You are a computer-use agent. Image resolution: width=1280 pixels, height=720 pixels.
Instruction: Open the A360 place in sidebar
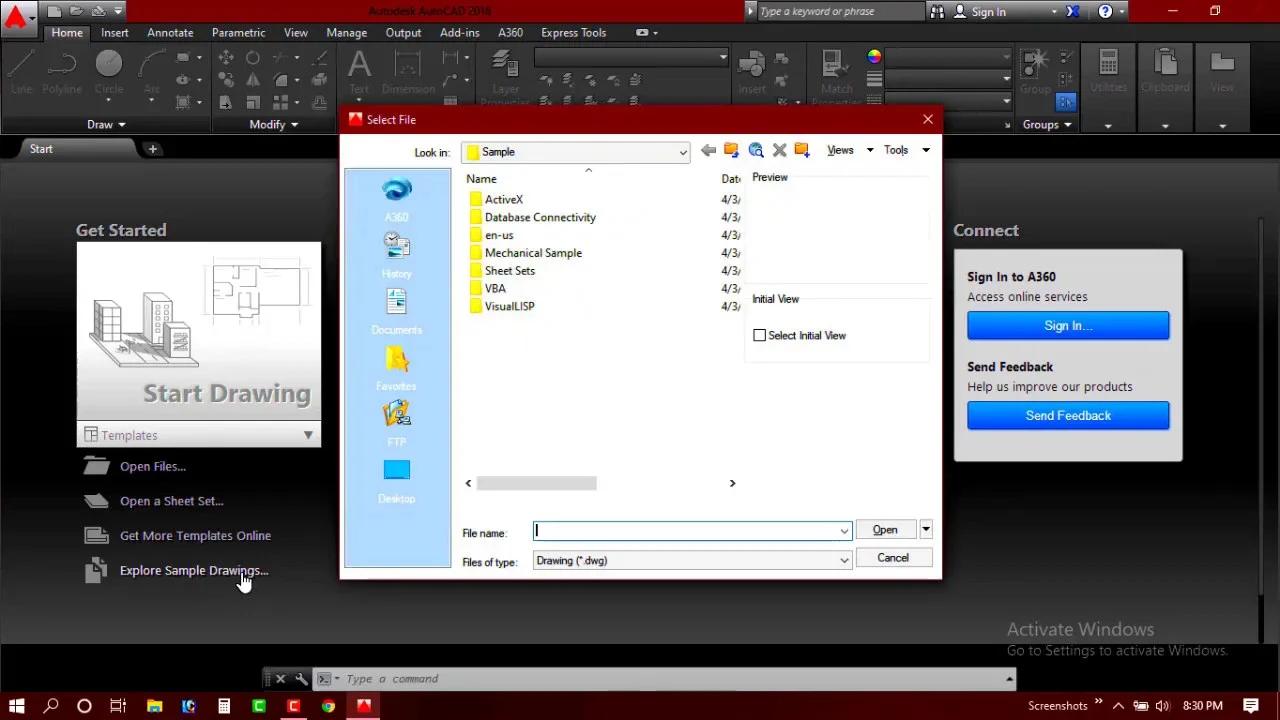(x=396, y=199)
